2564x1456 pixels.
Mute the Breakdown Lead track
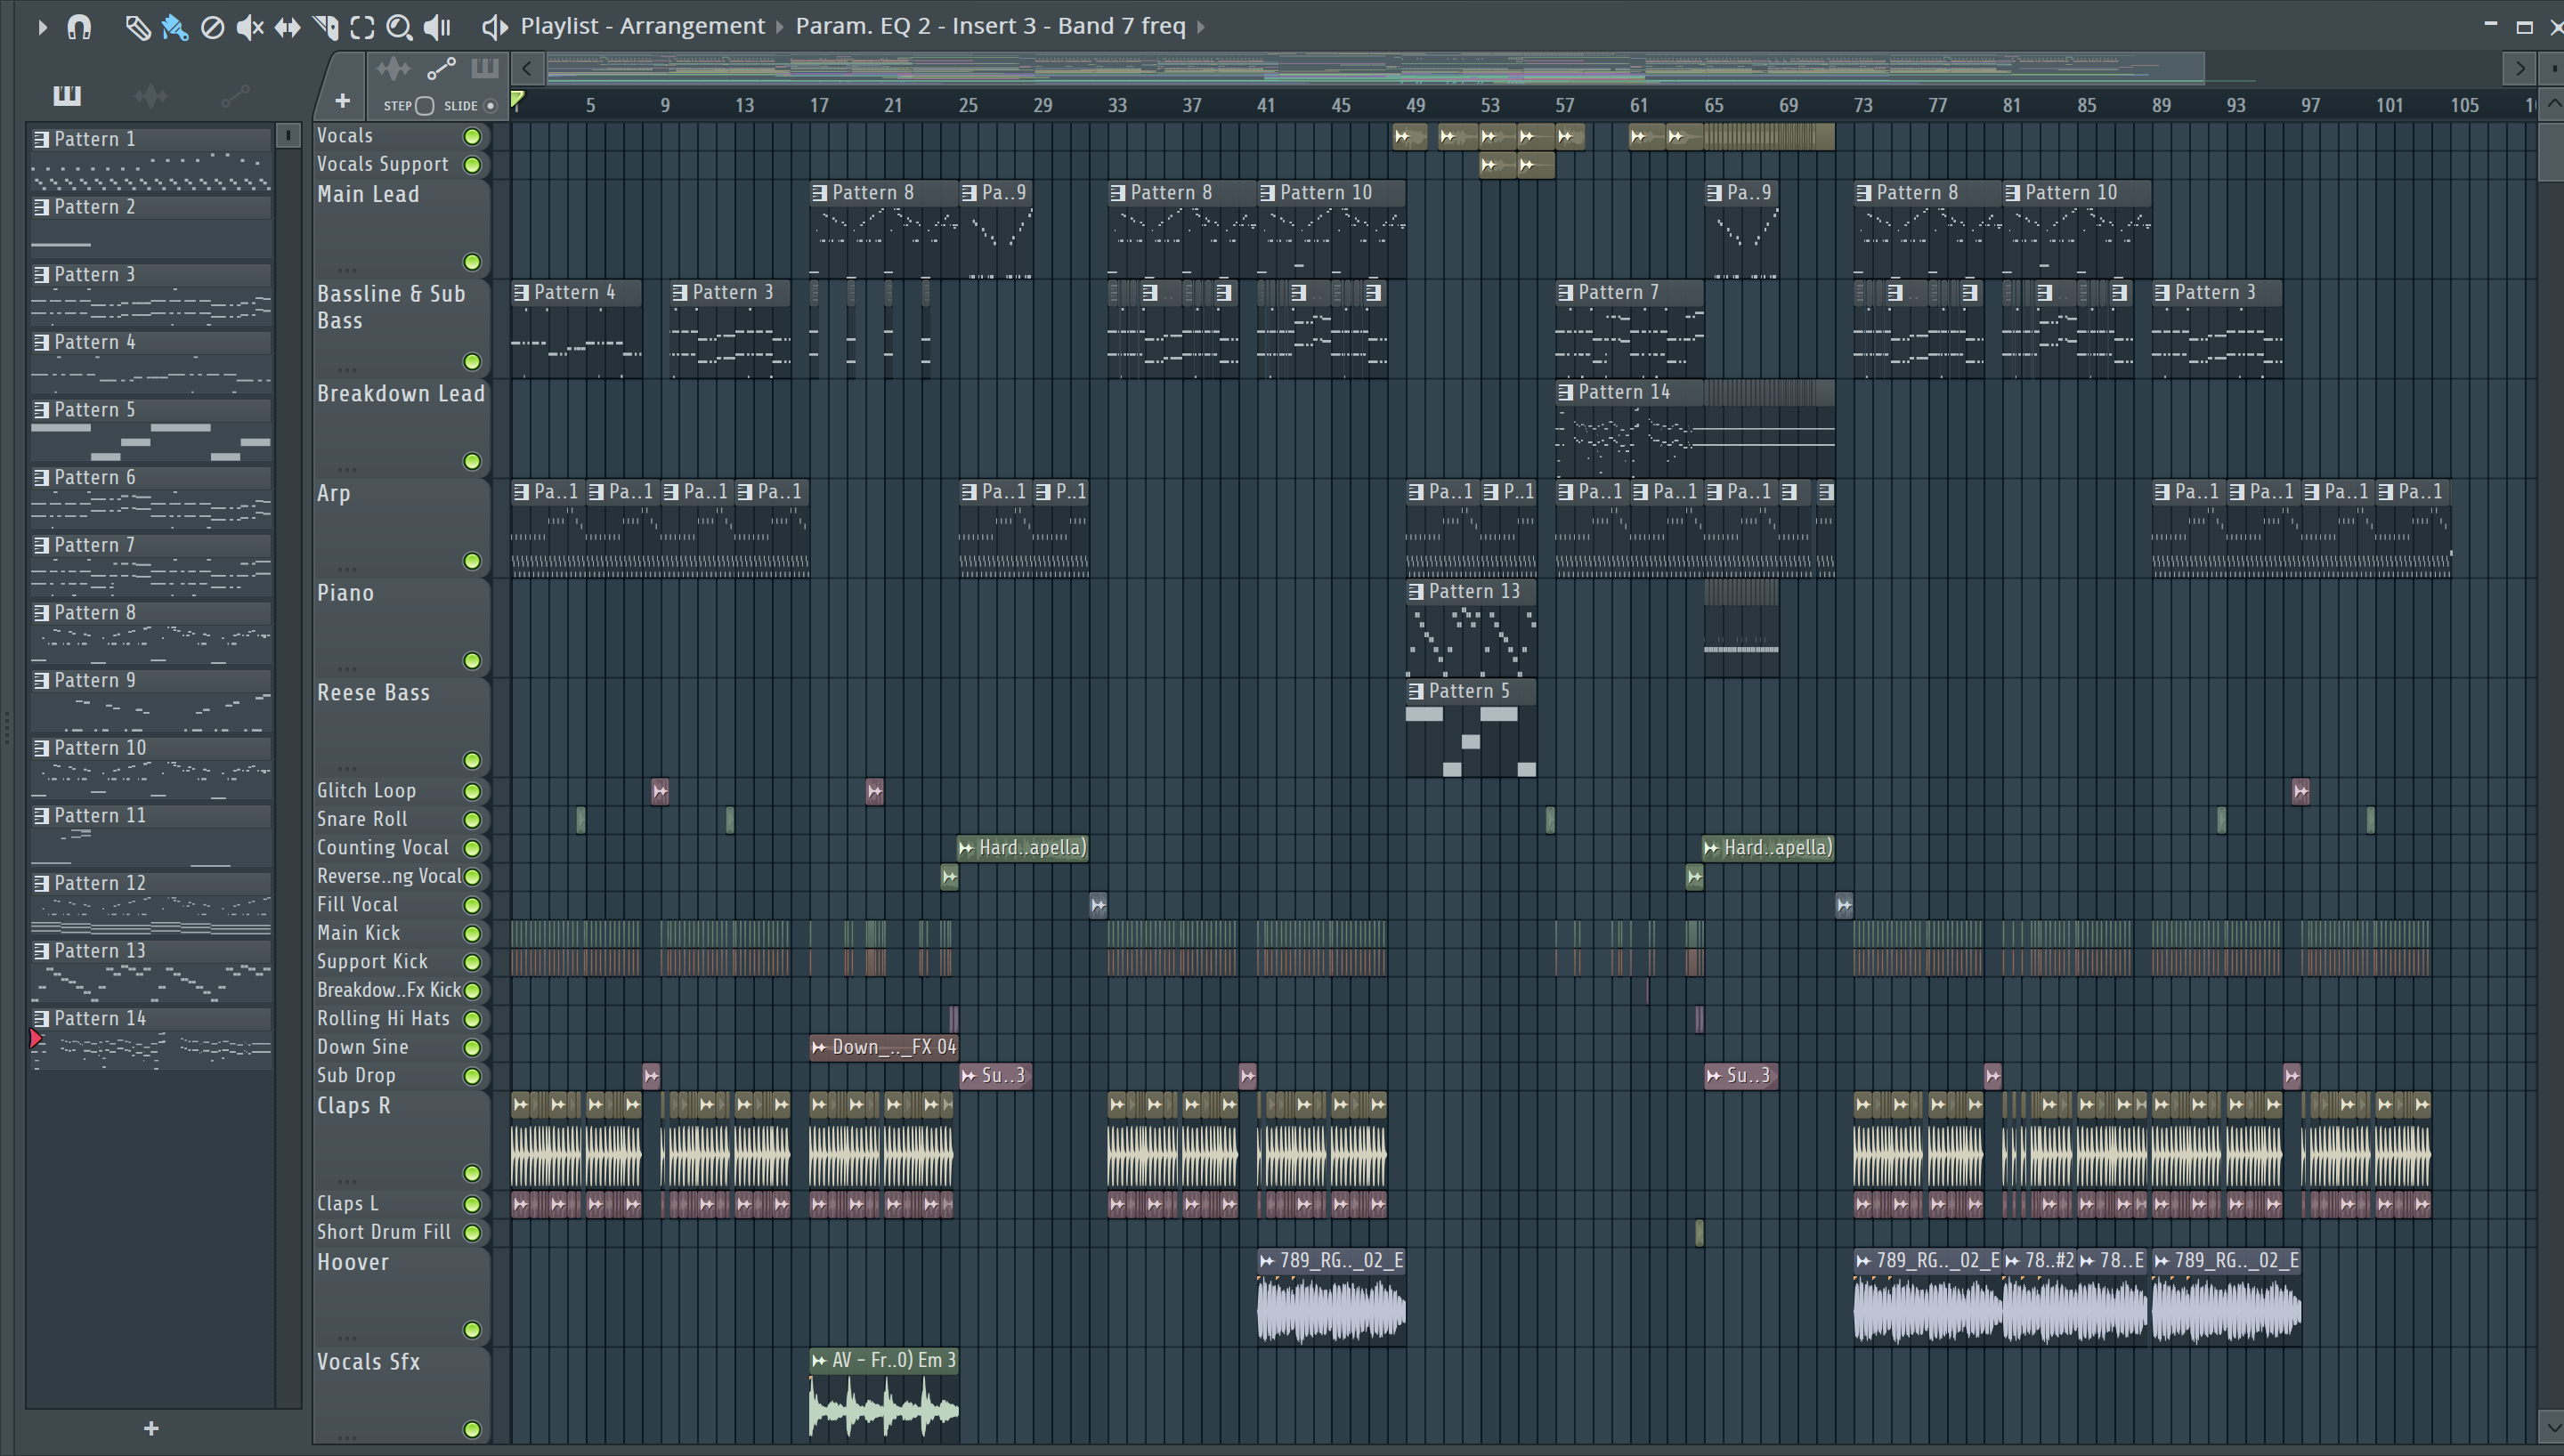[x=472, y=461]
